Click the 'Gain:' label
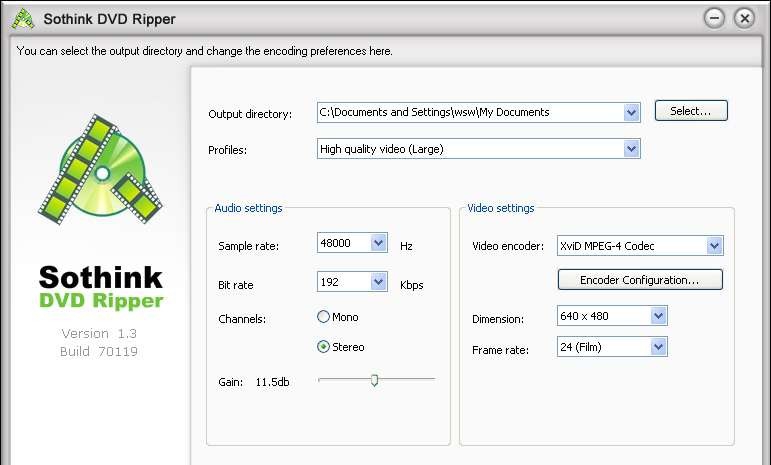The height and width of the screenshot is (465, 771). click(231, 382)
